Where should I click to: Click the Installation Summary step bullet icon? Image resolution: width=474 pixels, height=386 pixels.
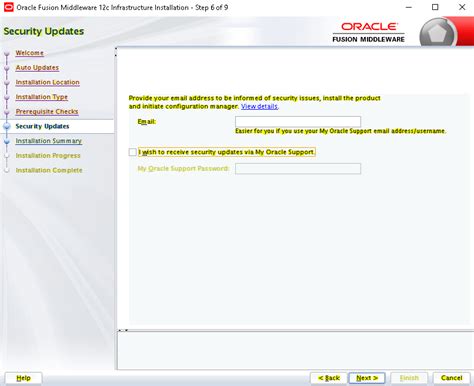coord(7,141)
